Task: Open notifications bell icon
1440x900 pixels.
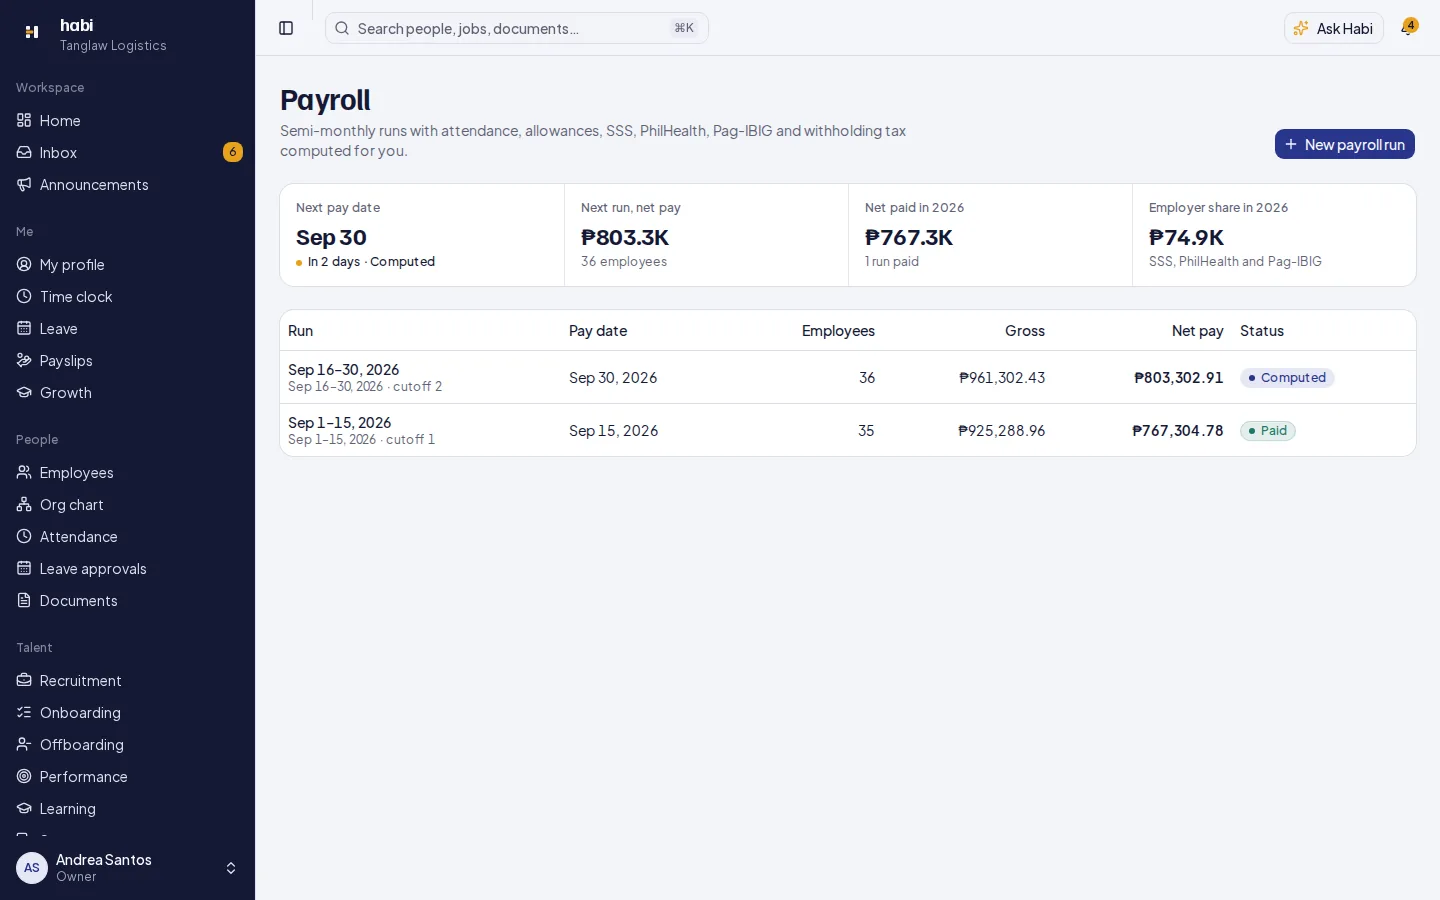Action: click(x=1408, y=28)
